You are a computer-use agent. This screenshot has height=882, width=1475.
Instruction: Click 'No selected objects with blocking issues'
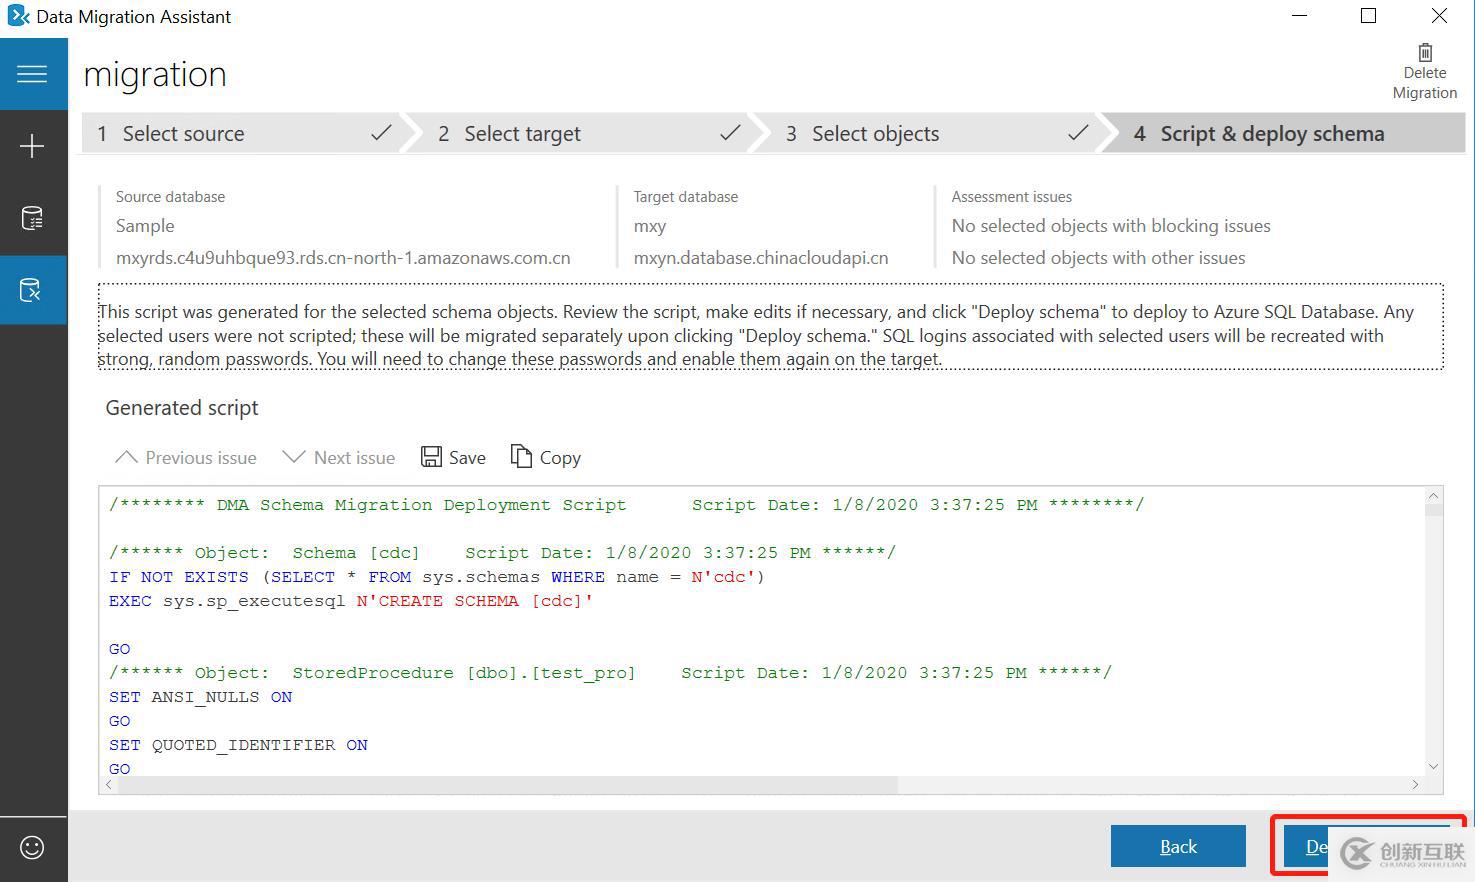1111,226
